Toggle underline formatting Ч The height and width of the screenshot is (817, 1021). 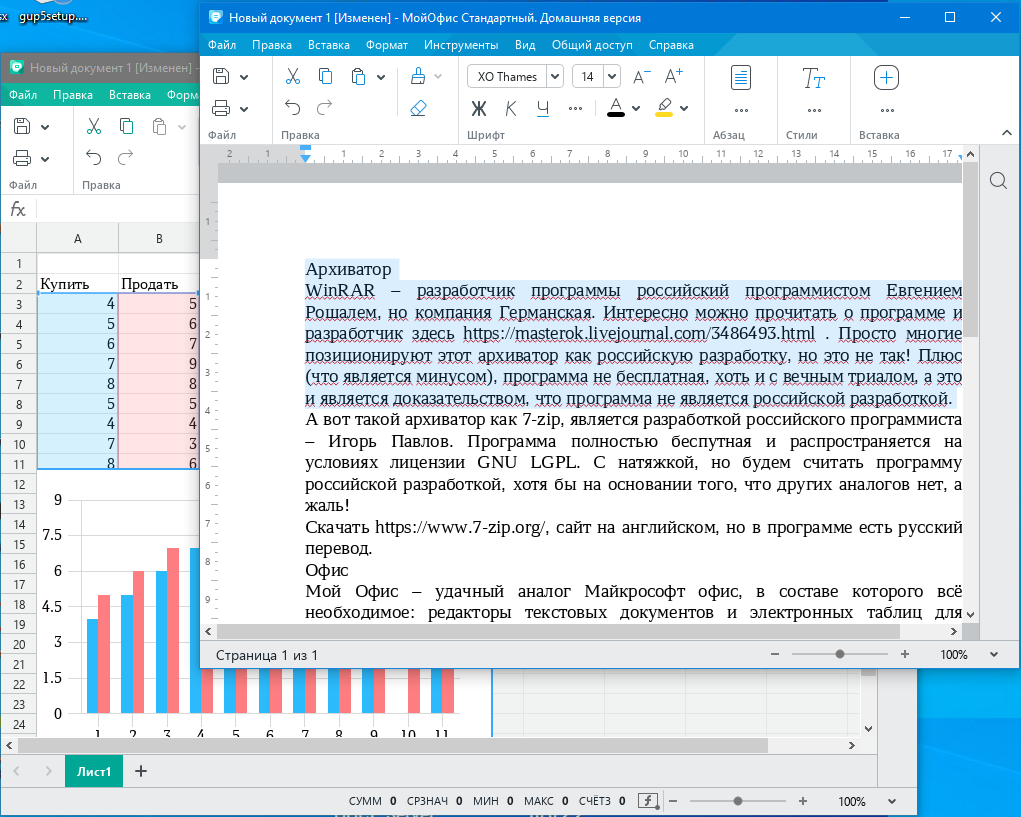pos(542,109)
